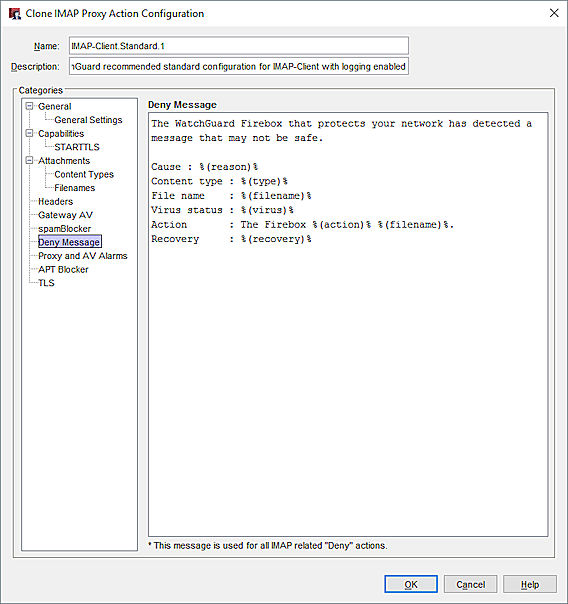Click the 'Virus status : %(virus)%' line
Image resolution: width=568 pixels, height=604 pixels.
[x=222, y=210]
